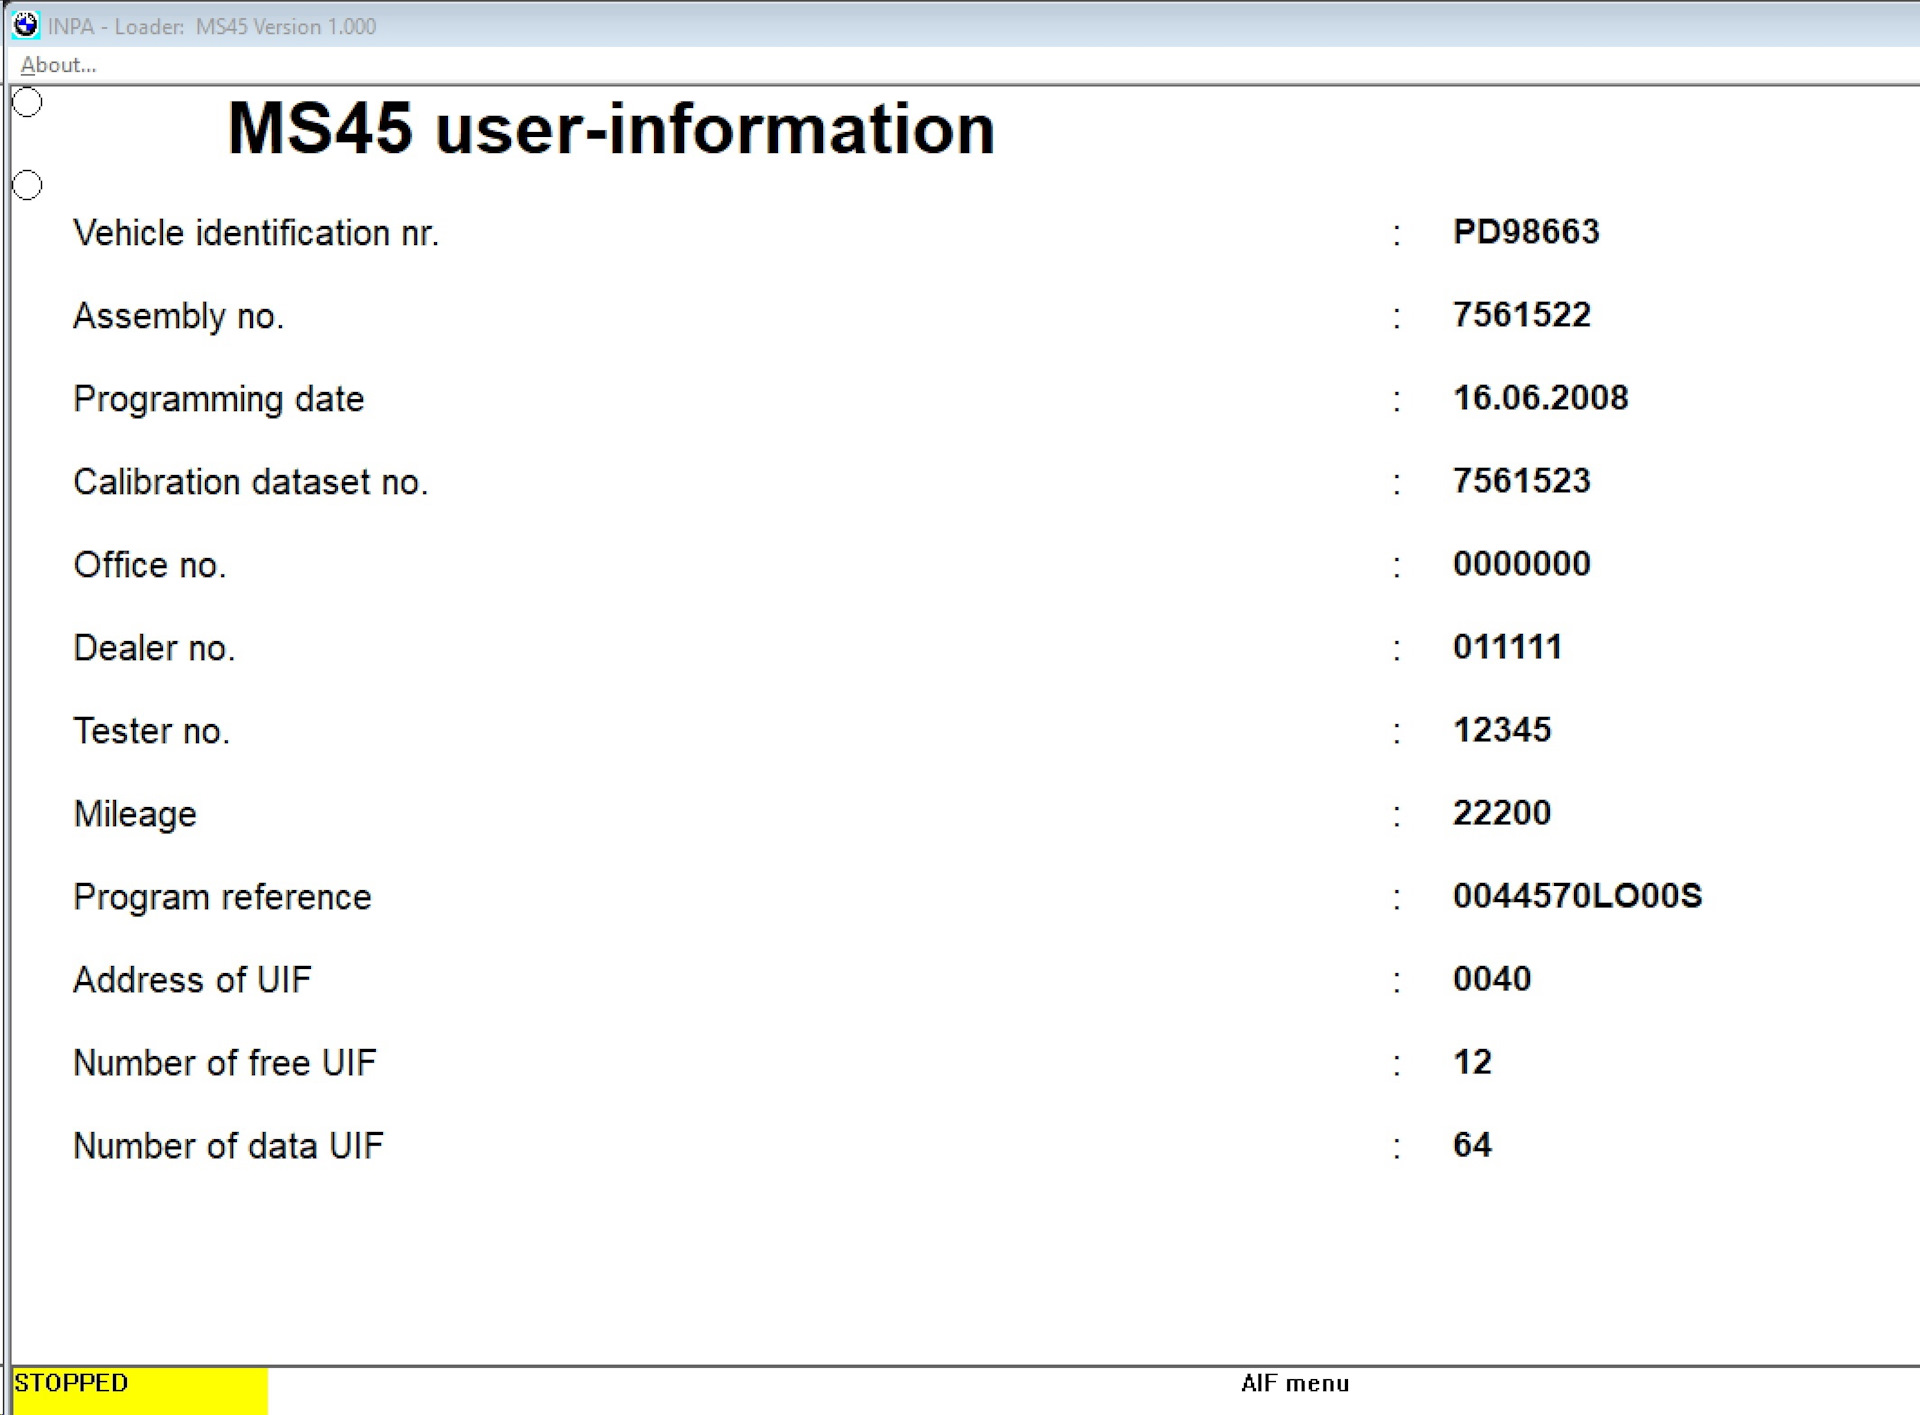Click the Number of free UIF label
The image size is (1920, 1415).
point(225,1063)
